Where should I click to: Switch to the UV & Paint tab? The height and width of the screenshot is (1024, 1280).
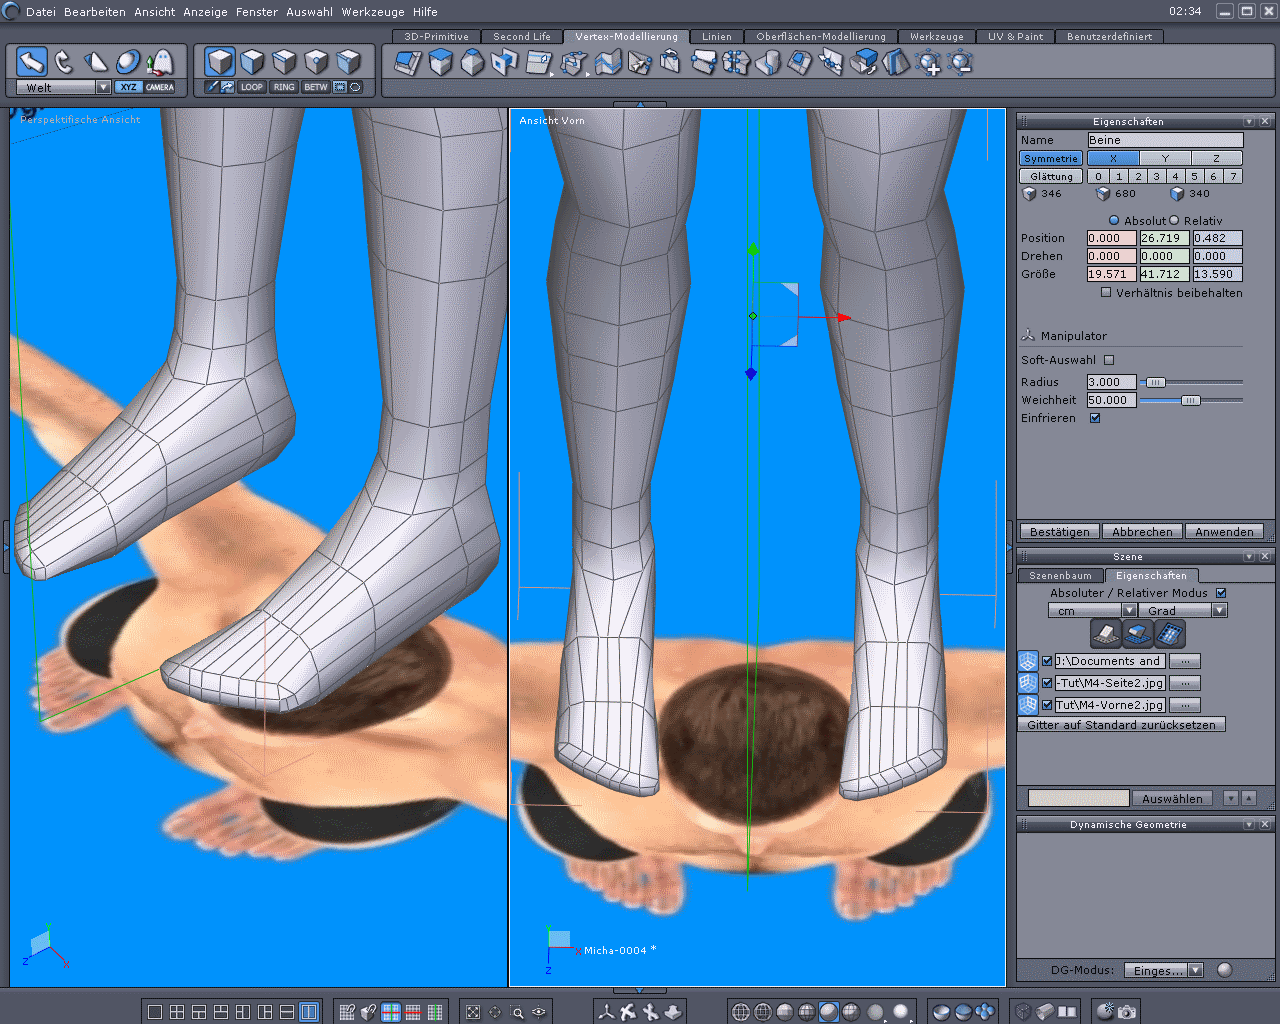[x=1015, y=37]
